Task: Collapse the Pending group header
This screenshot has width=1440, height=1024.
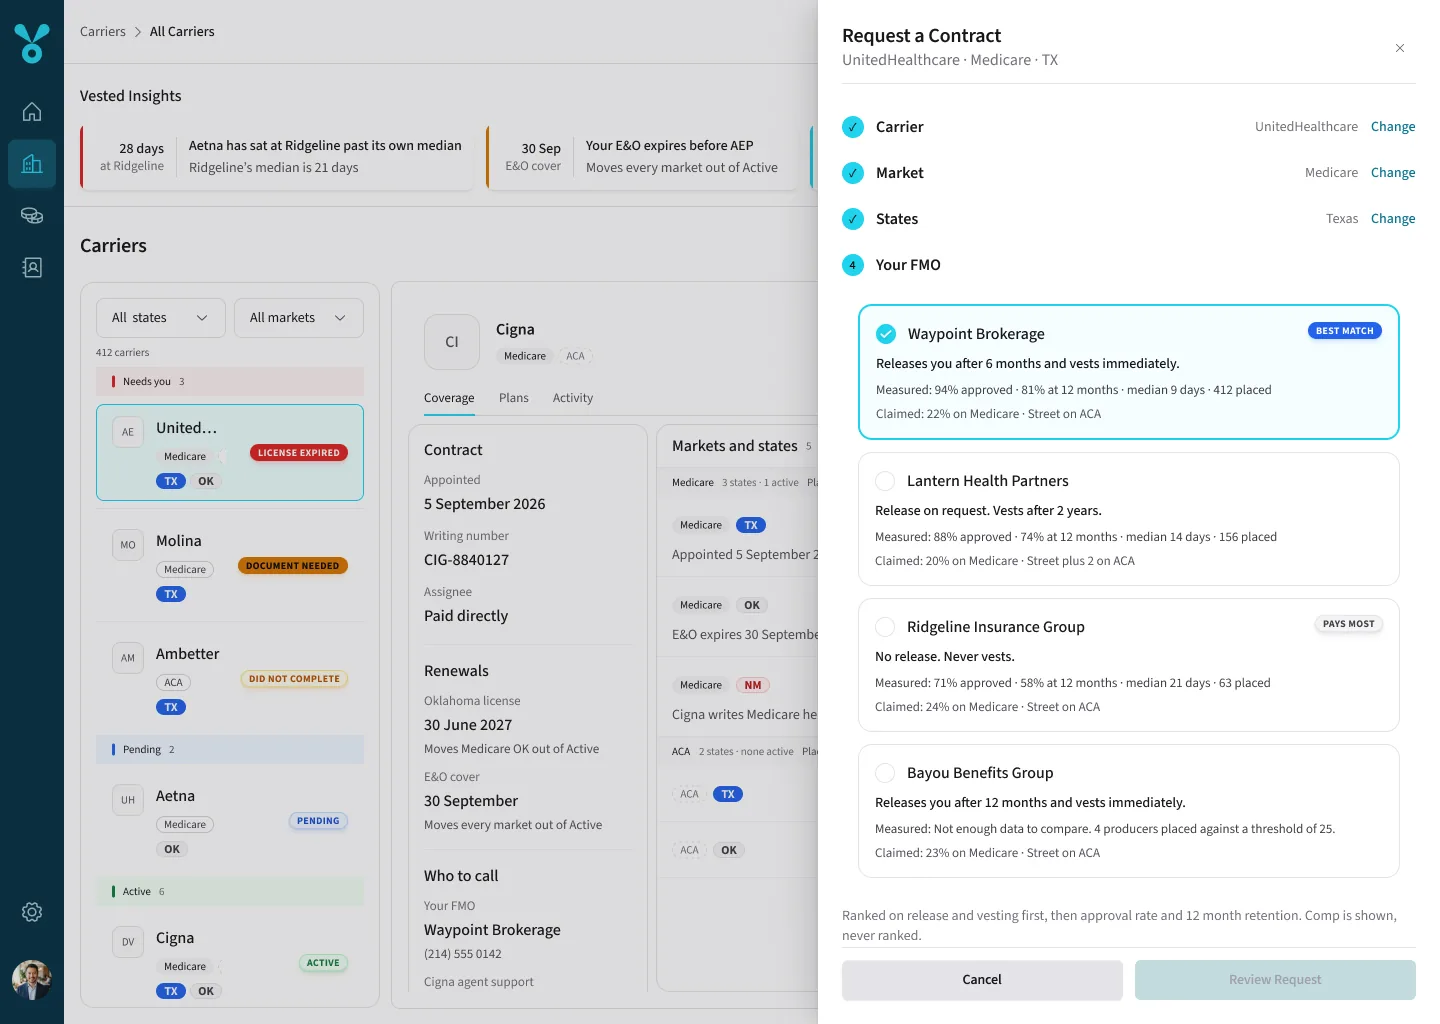Action: tap(230, 749)
